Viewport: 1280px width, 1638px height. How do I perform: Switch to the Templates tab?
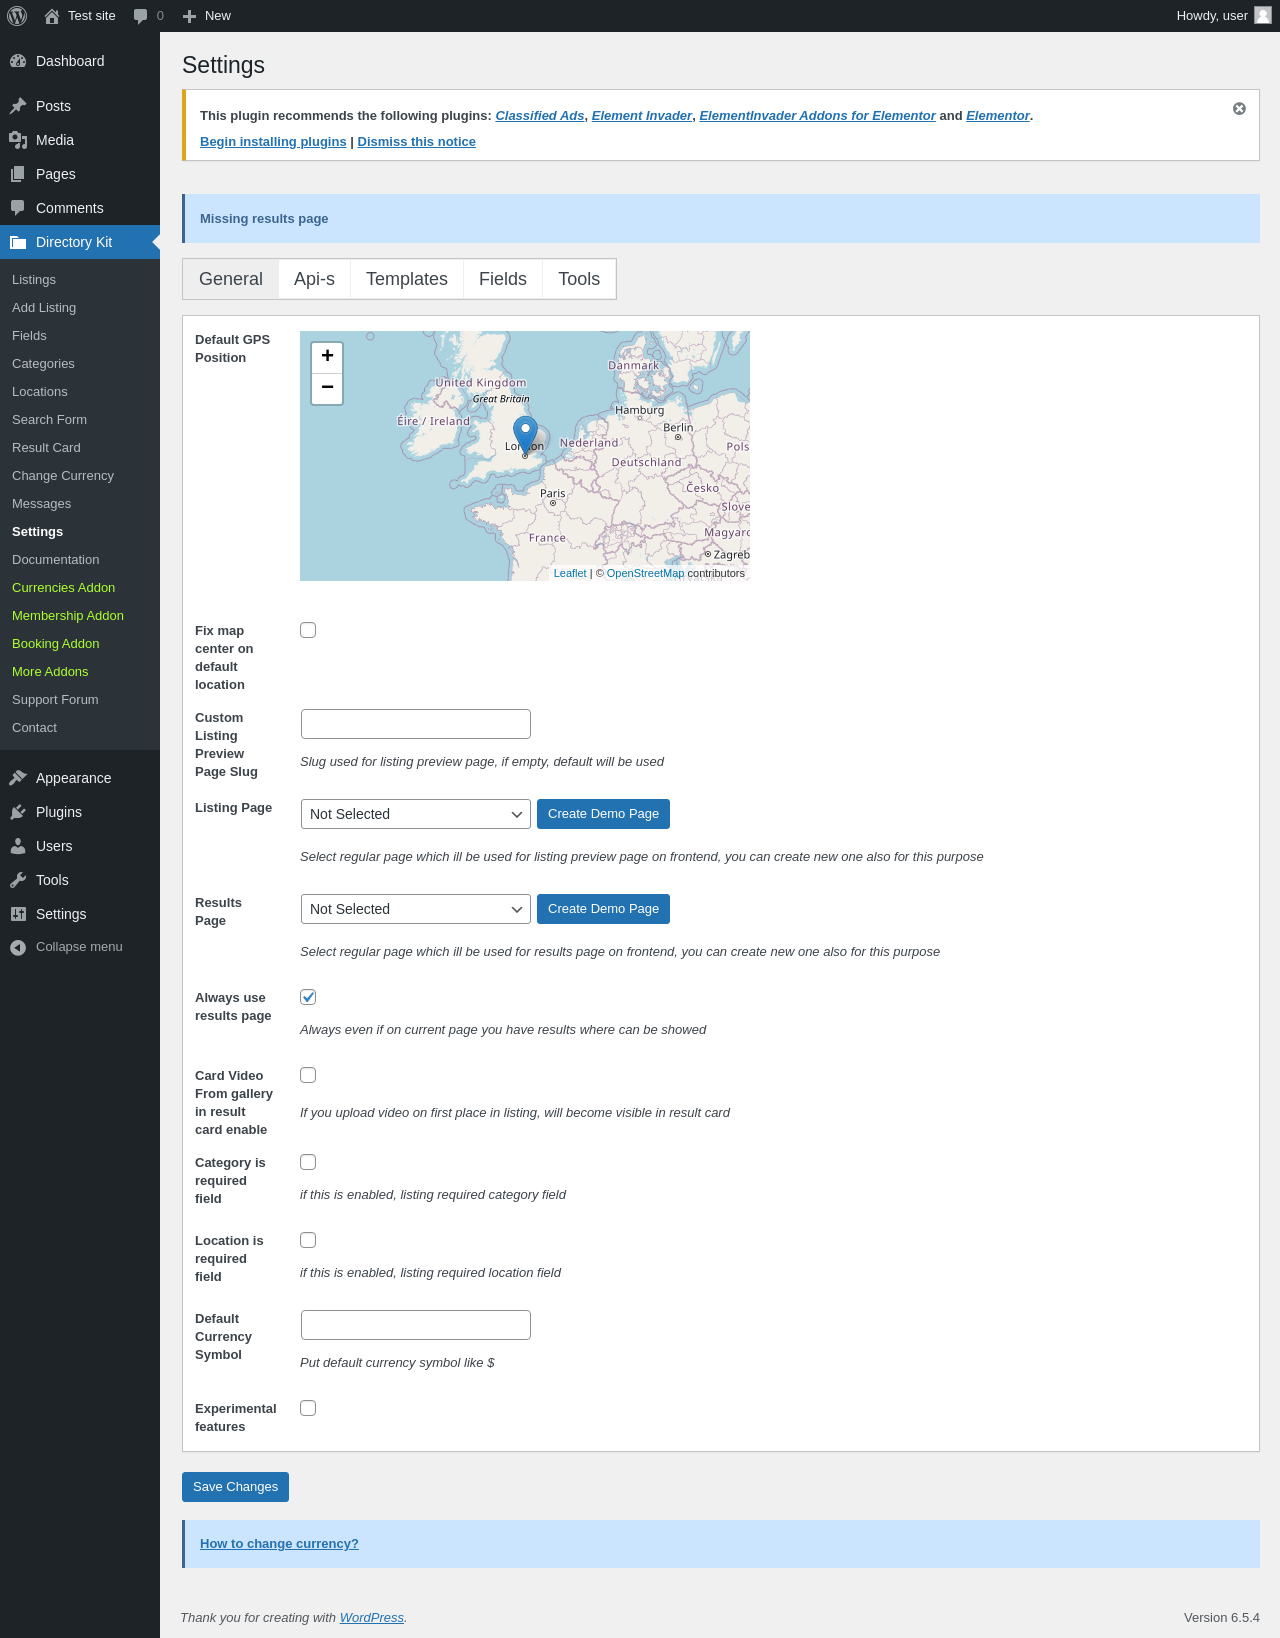pyautogui.click(x=406, y=279)
